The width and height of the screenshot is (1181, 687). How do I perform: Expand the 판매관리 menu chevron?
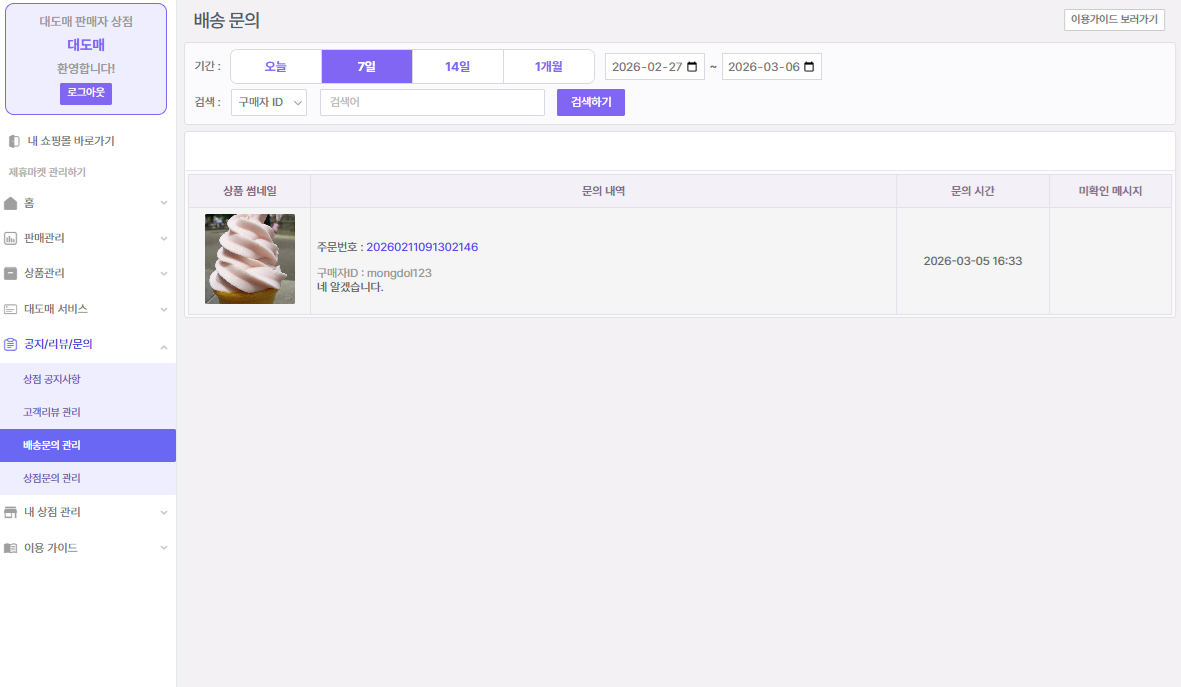164,238
